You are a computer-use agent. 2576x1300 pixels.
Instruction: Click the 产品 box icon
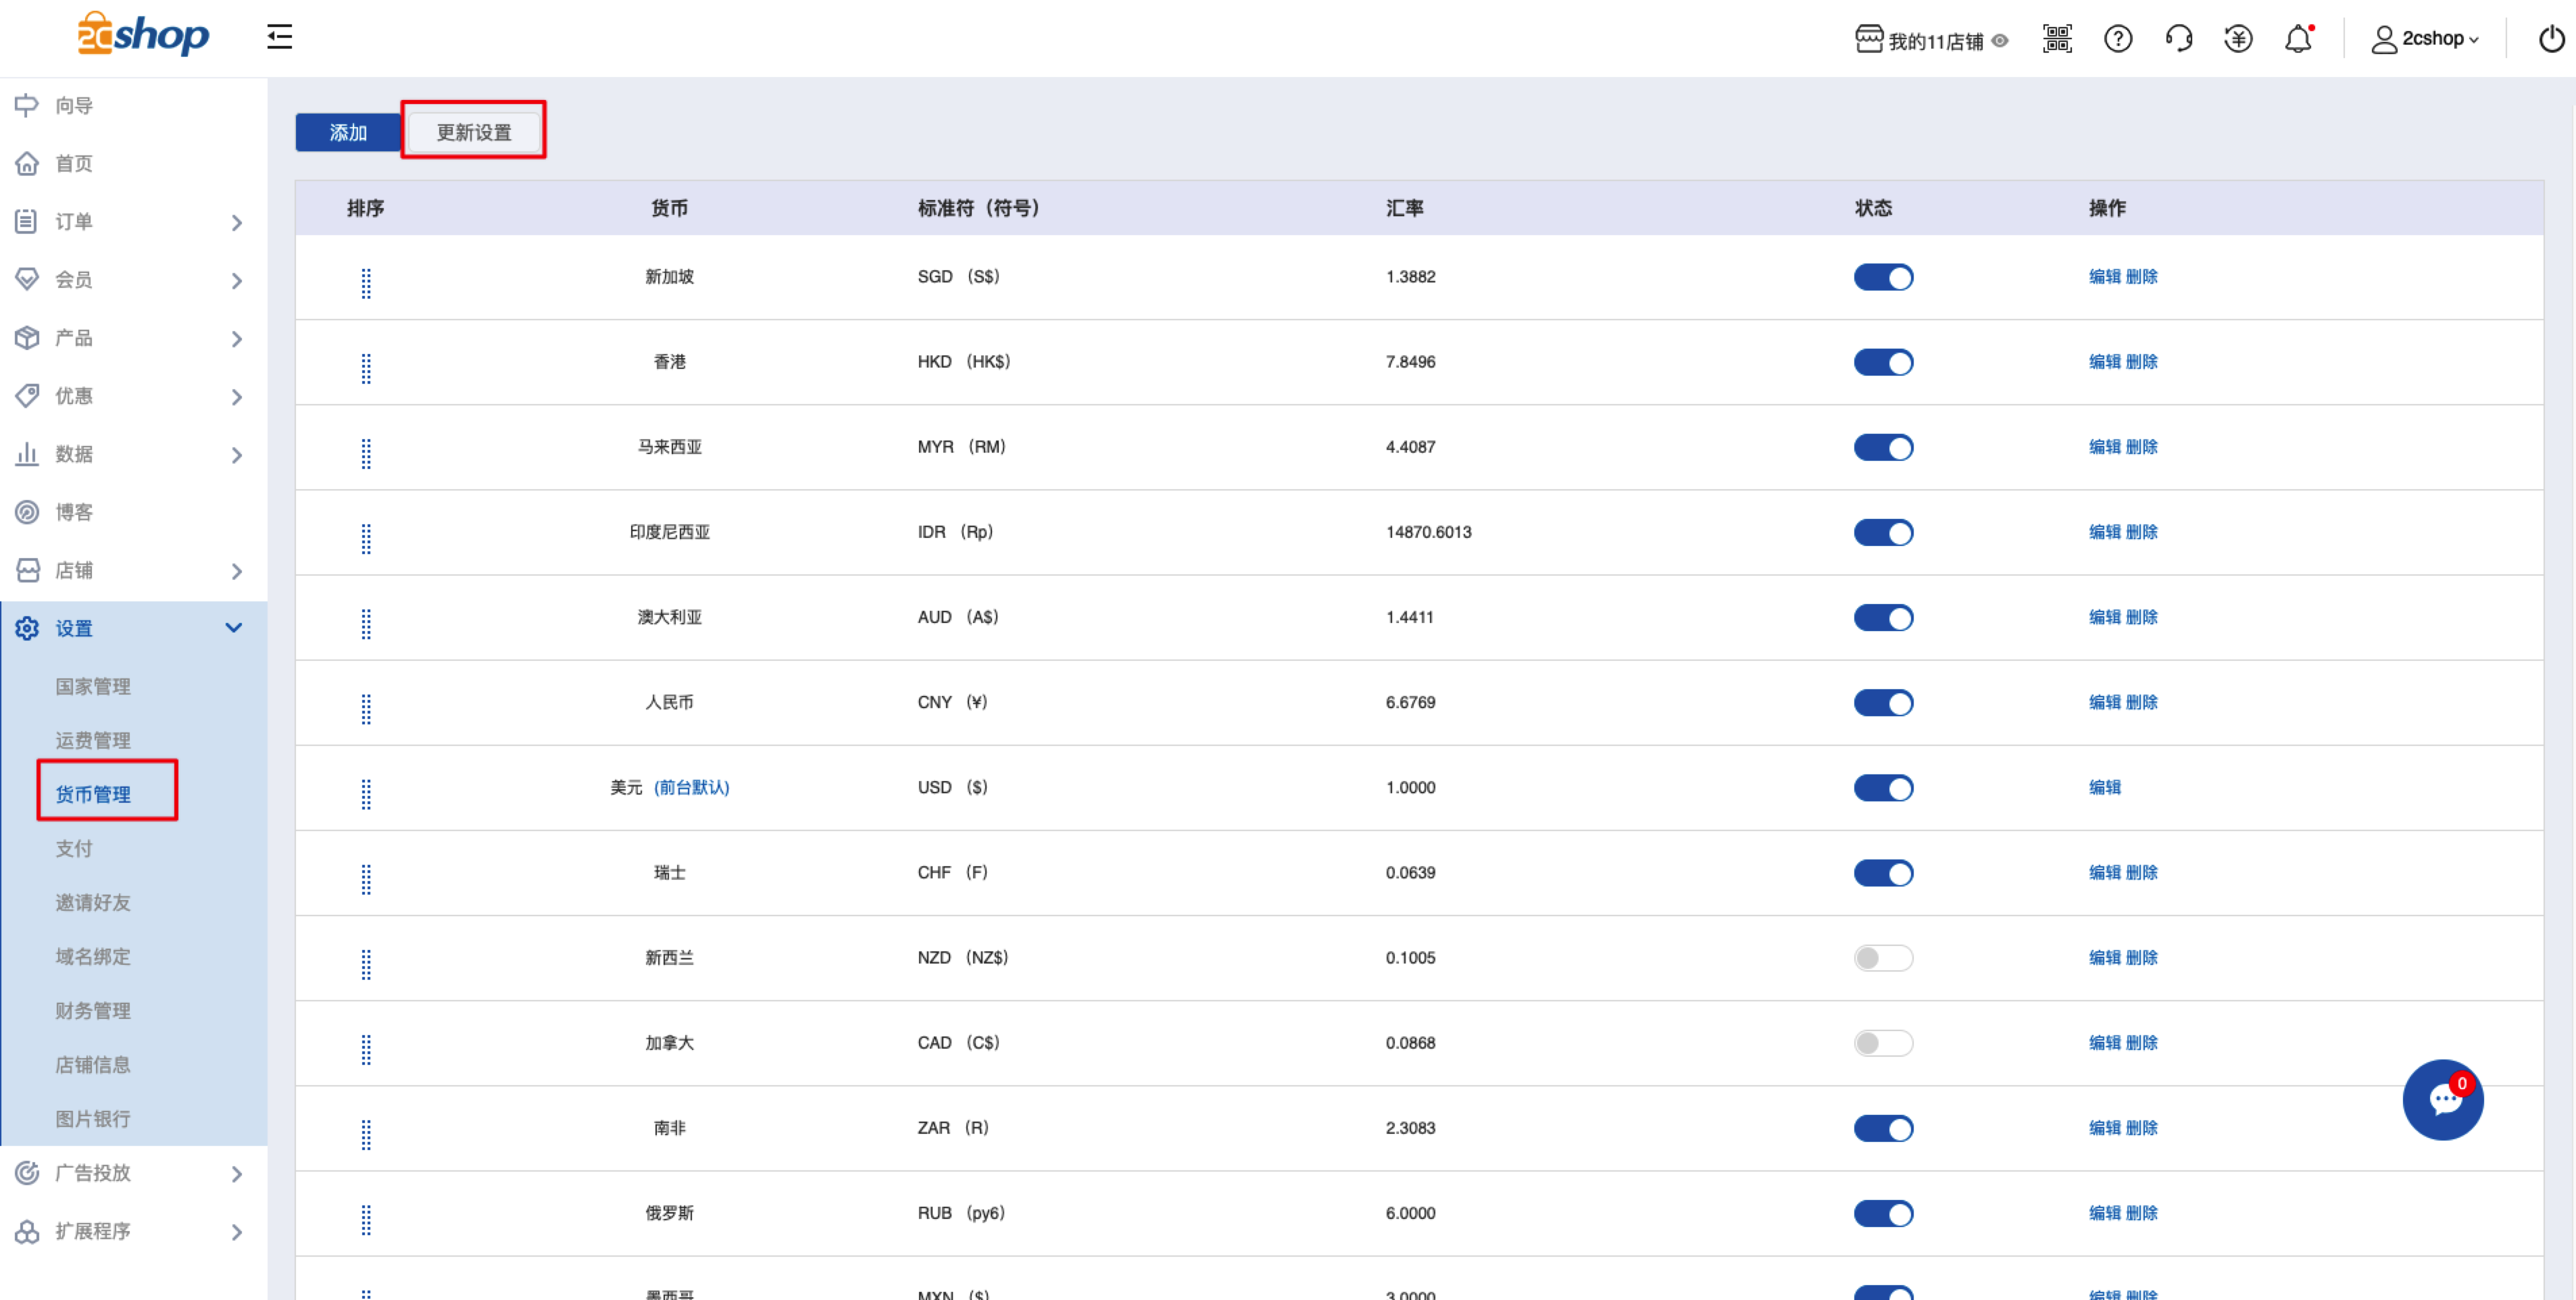tap(27, 338)
